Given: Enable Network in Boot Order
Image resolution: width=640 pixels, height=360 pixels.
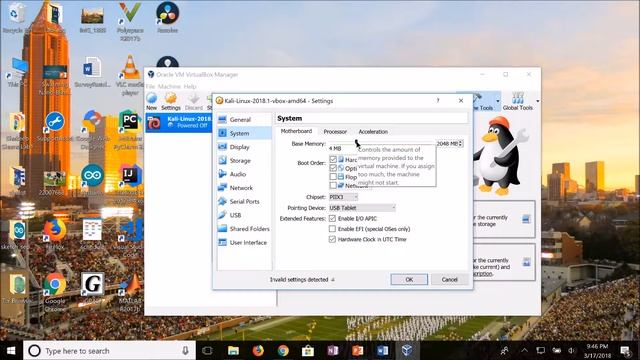Looking at the screenshot, I should [x=333, y=185].
